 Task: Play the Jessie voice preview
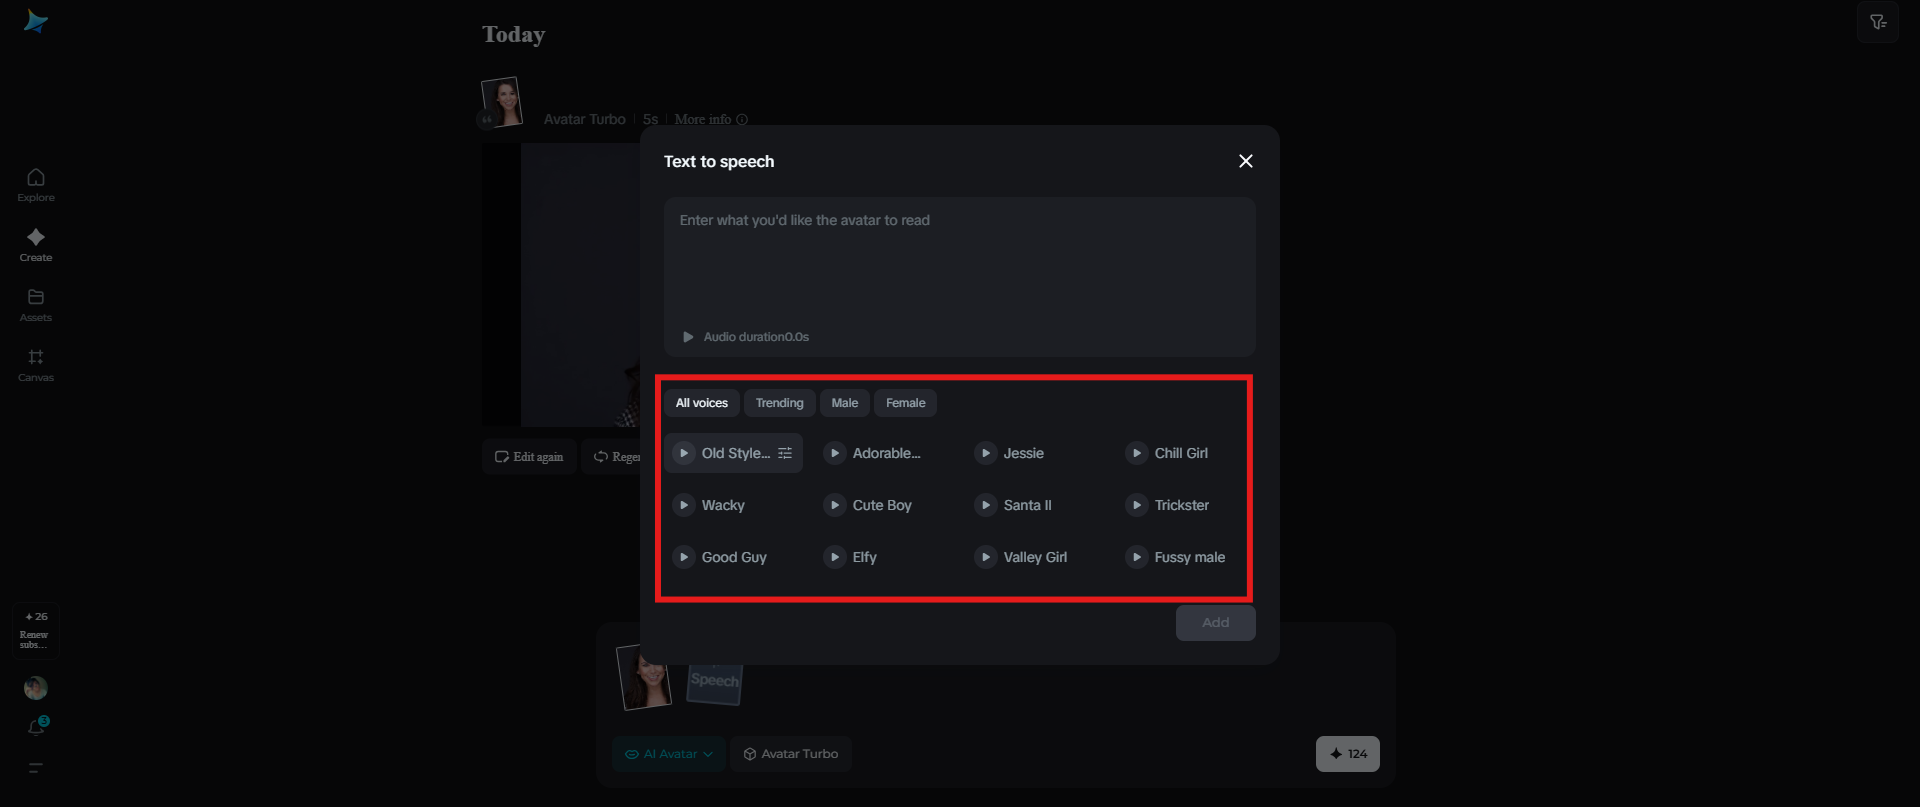click(x=986, y=453)
